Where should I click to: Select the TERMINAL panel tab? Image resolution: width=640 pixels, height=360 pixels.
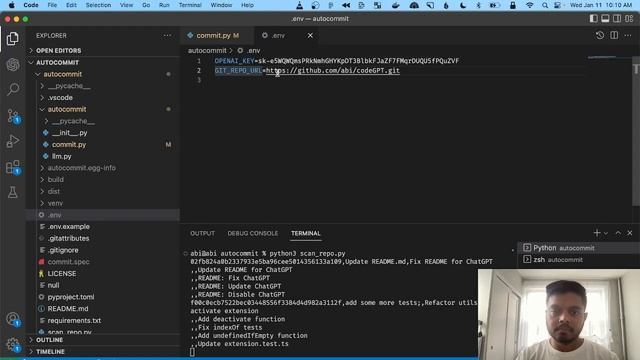coord(306,233)
